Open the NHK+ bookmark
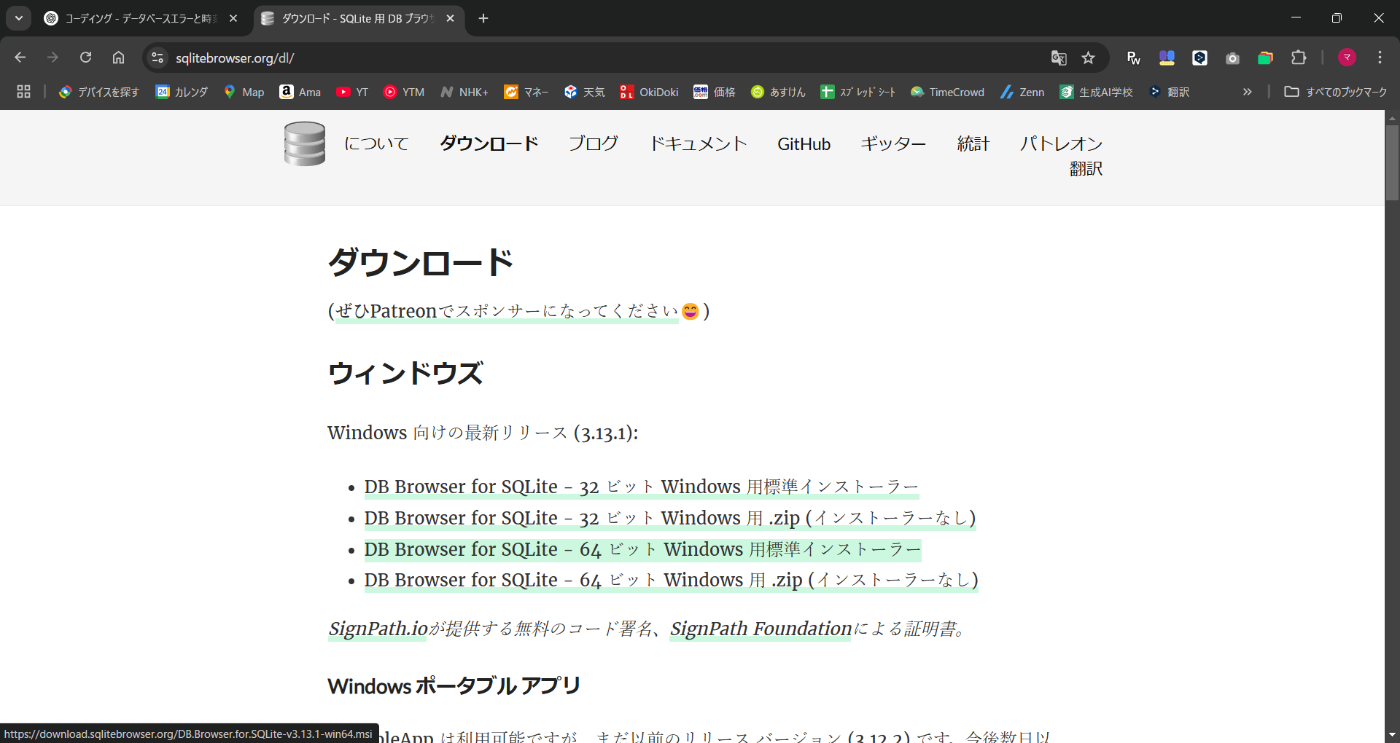This screenshot has height=743, width=1400. pos(464,91)
